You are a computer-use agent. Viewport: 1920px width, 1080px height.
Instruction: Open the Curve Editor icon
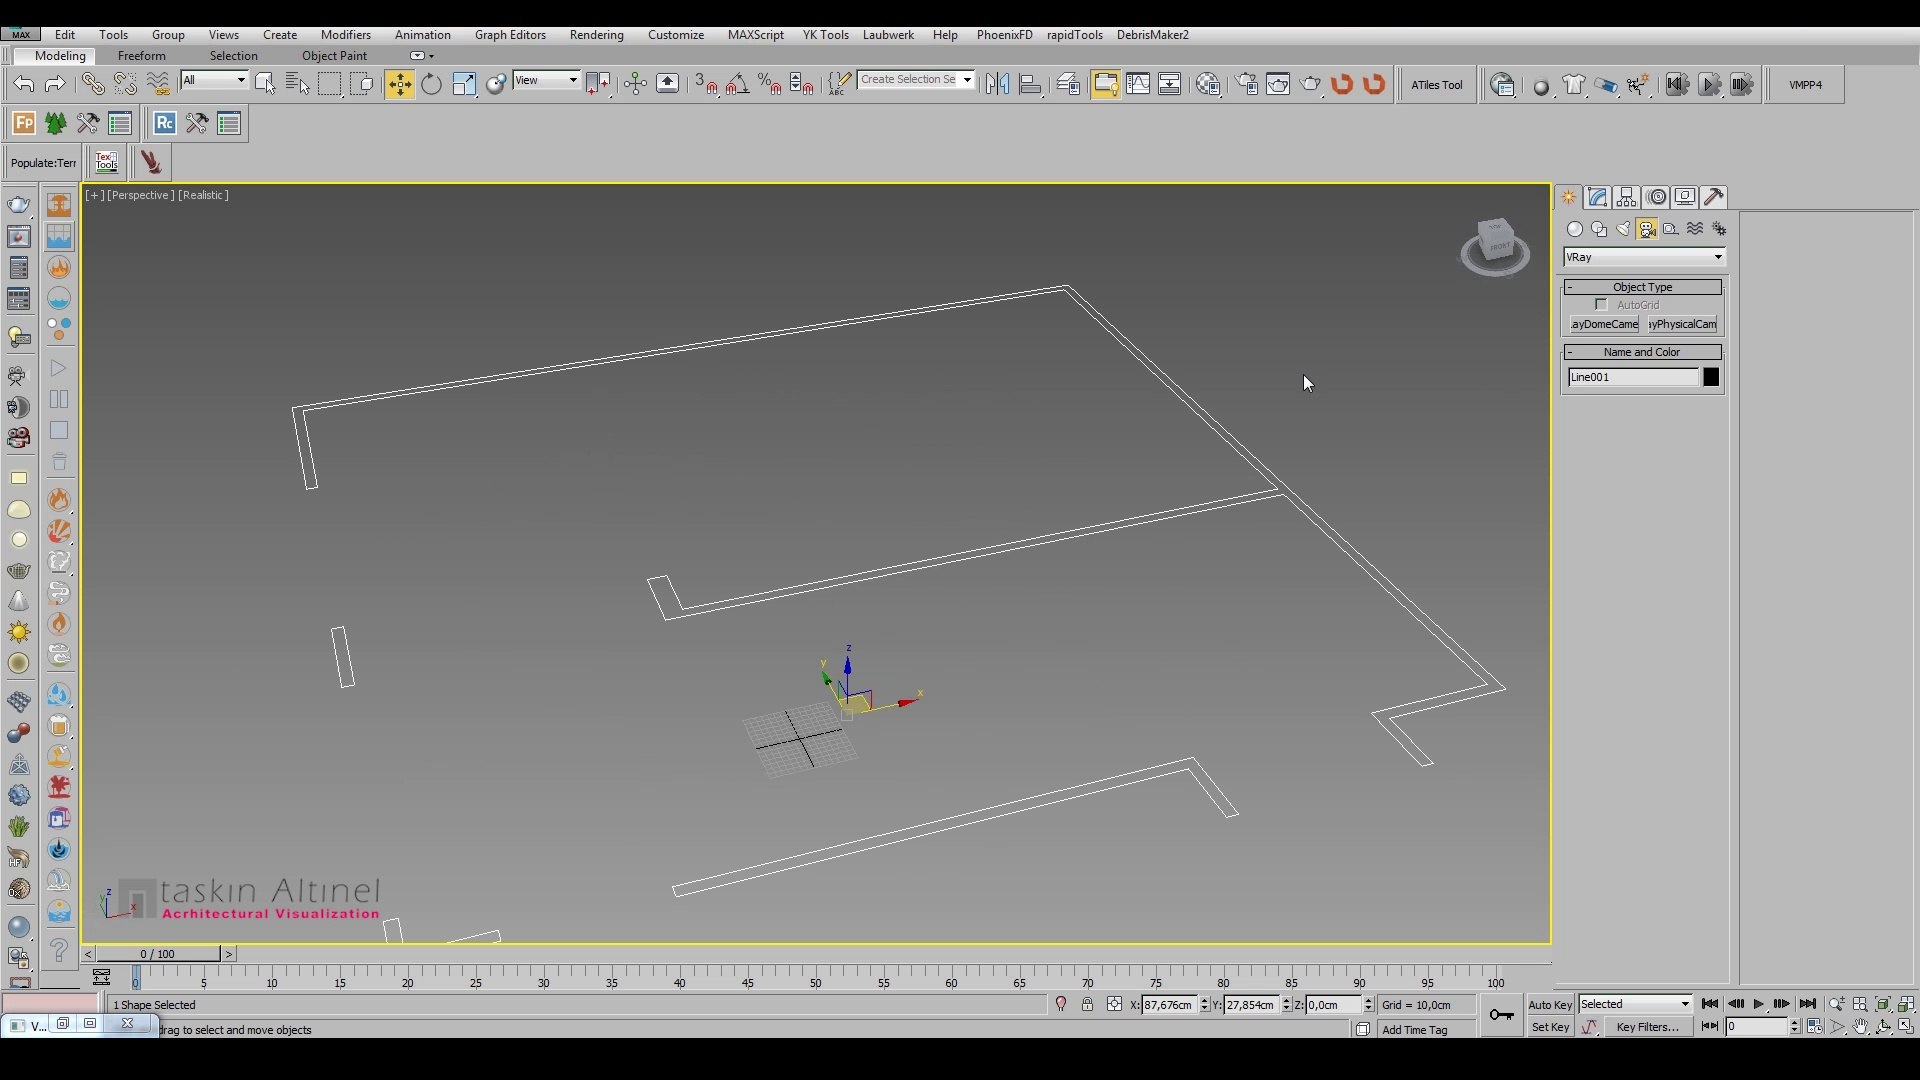pos(1138,85)
